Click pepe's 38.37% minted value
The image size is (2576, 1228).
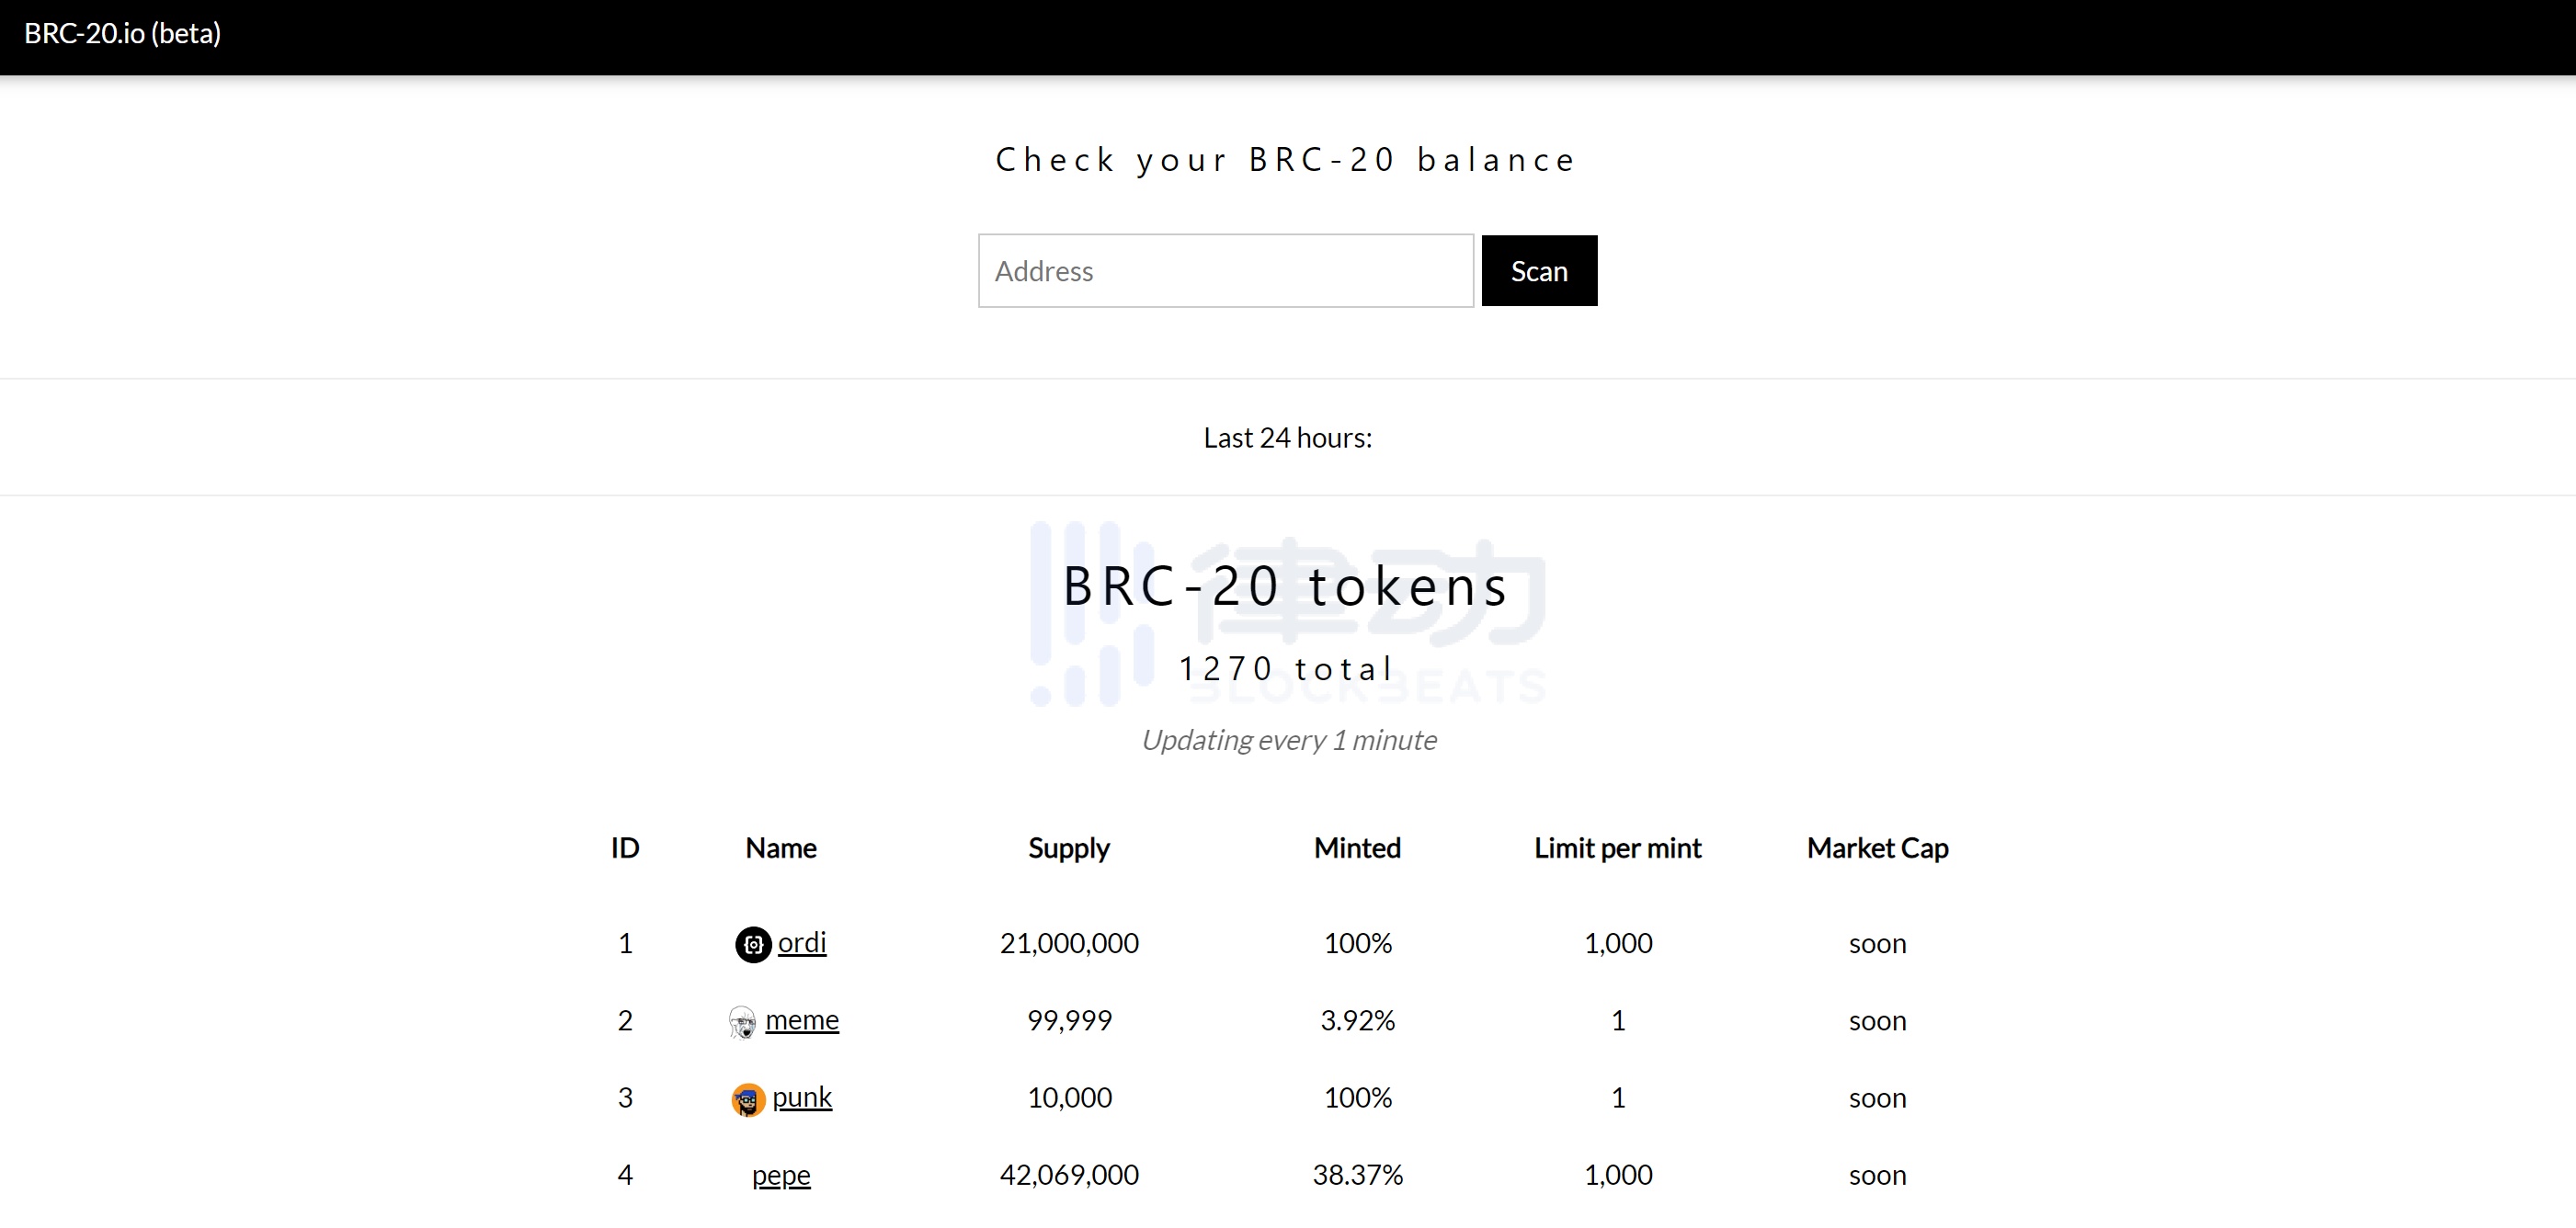point(1357,1175)
